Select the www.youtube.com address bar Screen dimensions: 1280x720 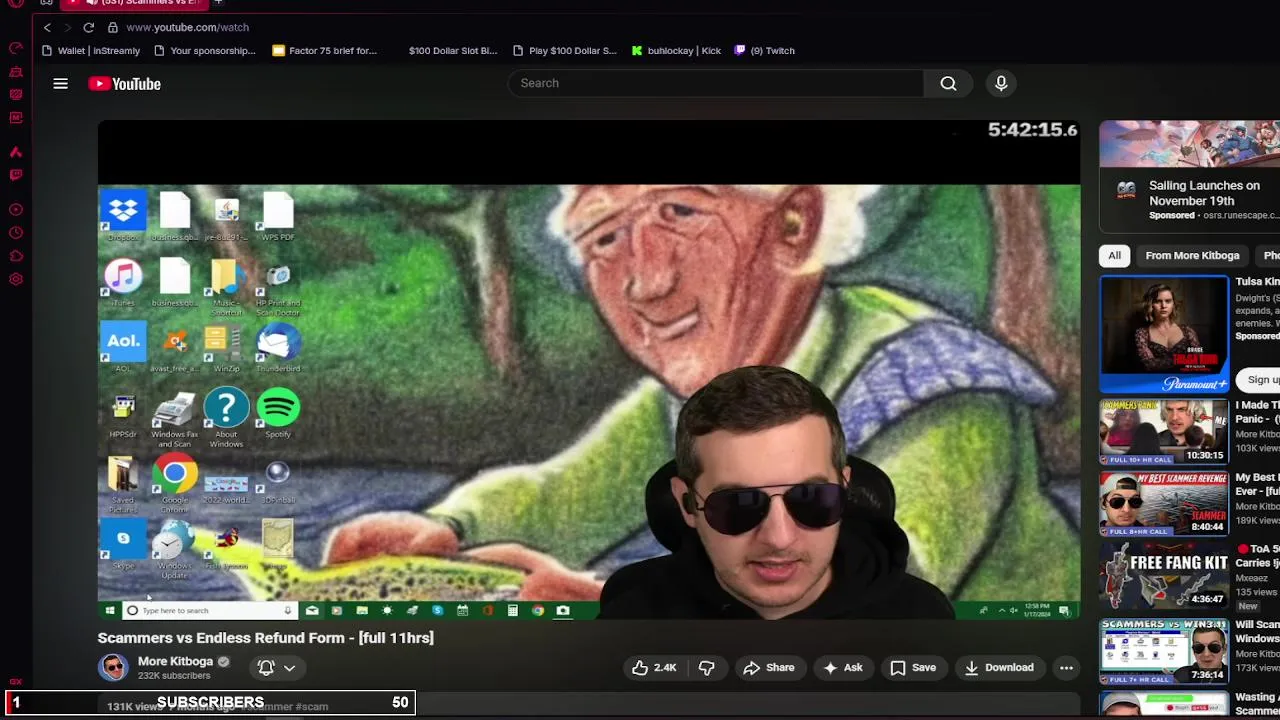(188, 27)
